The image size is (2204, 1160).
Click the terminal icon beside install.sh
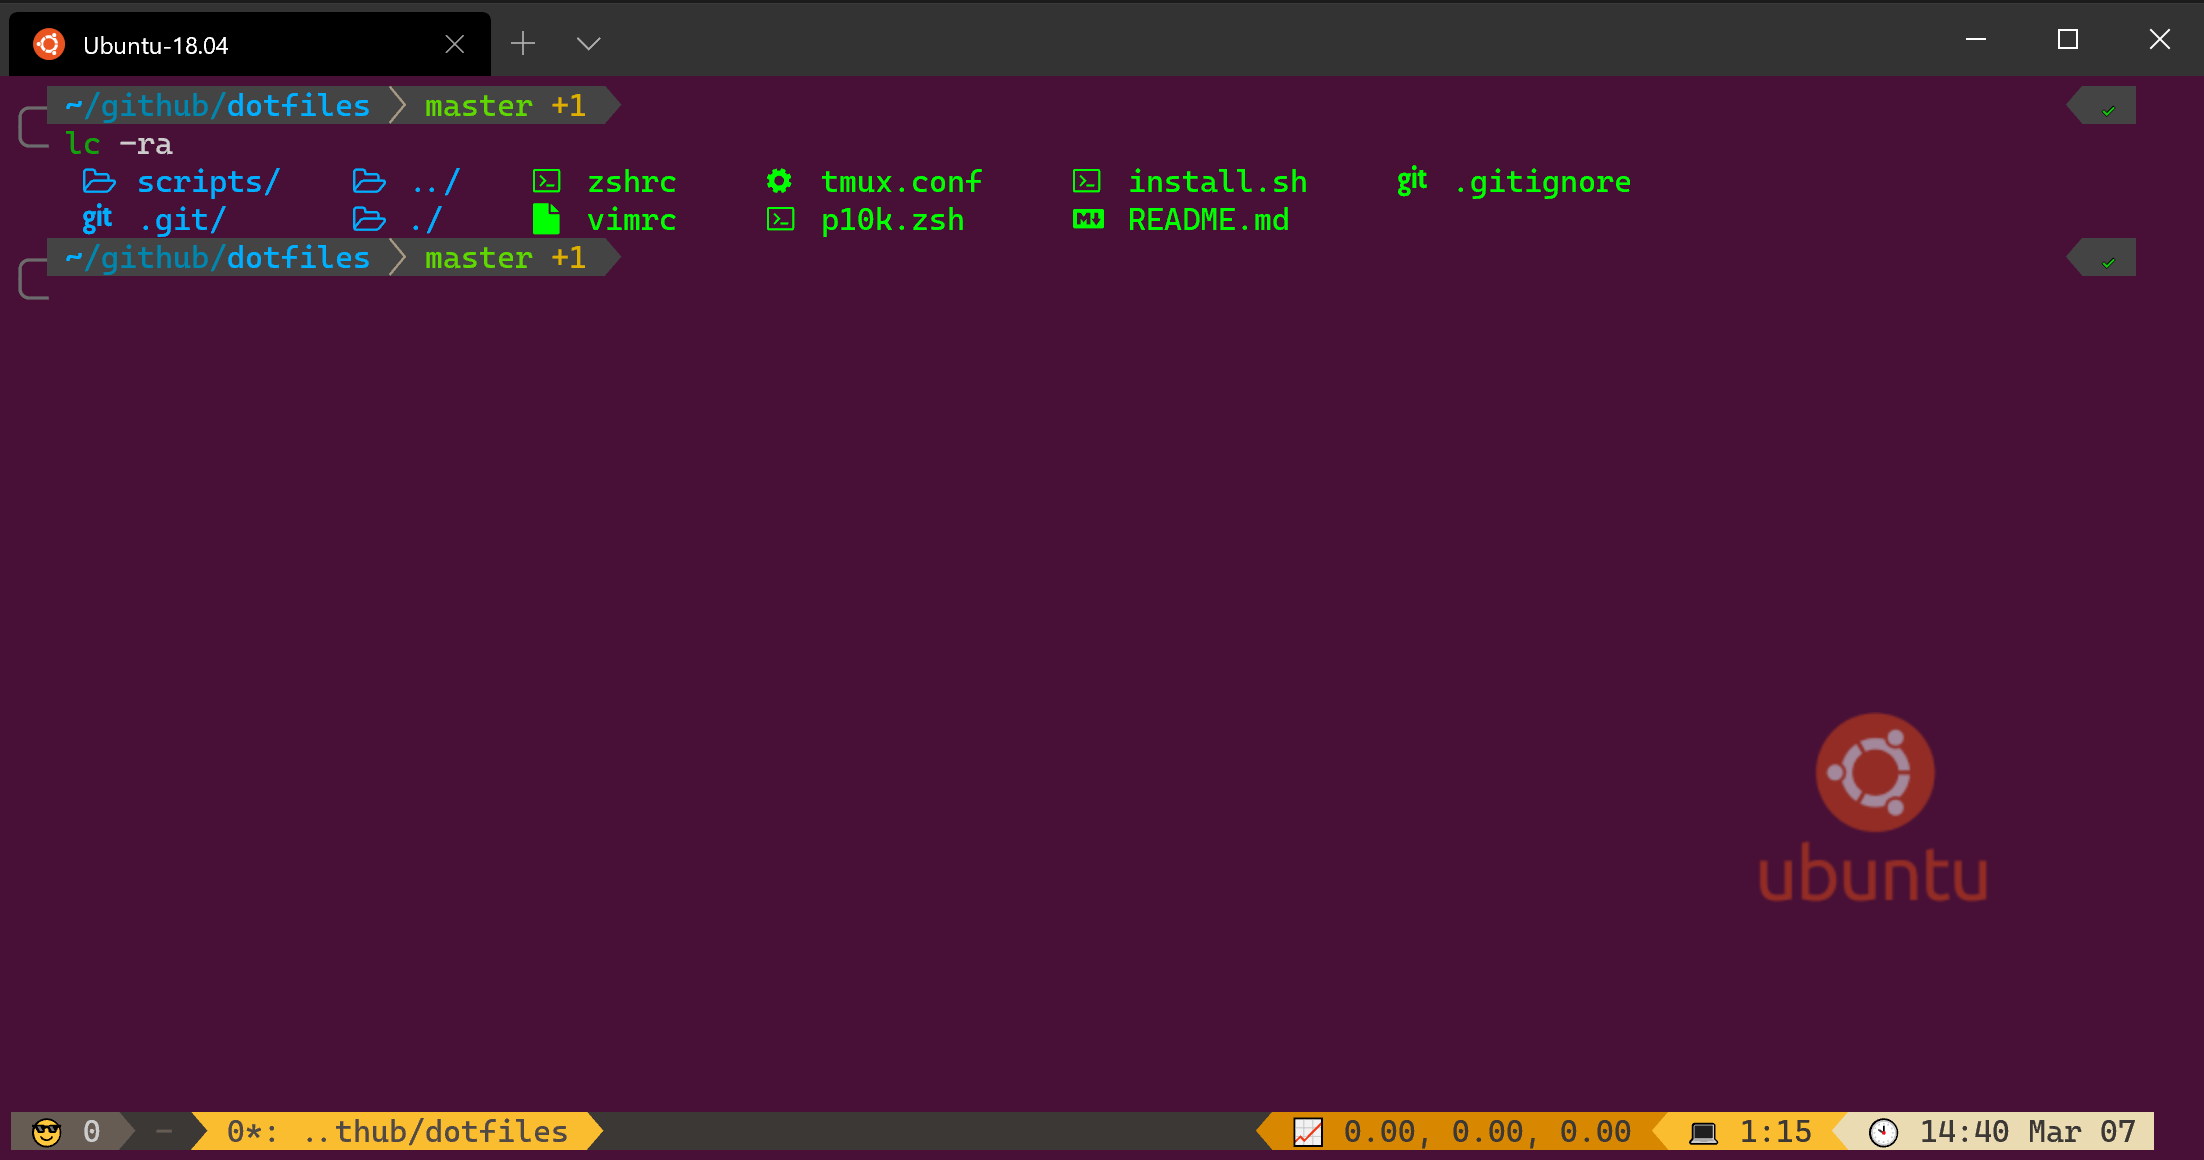click(1087, 182)
